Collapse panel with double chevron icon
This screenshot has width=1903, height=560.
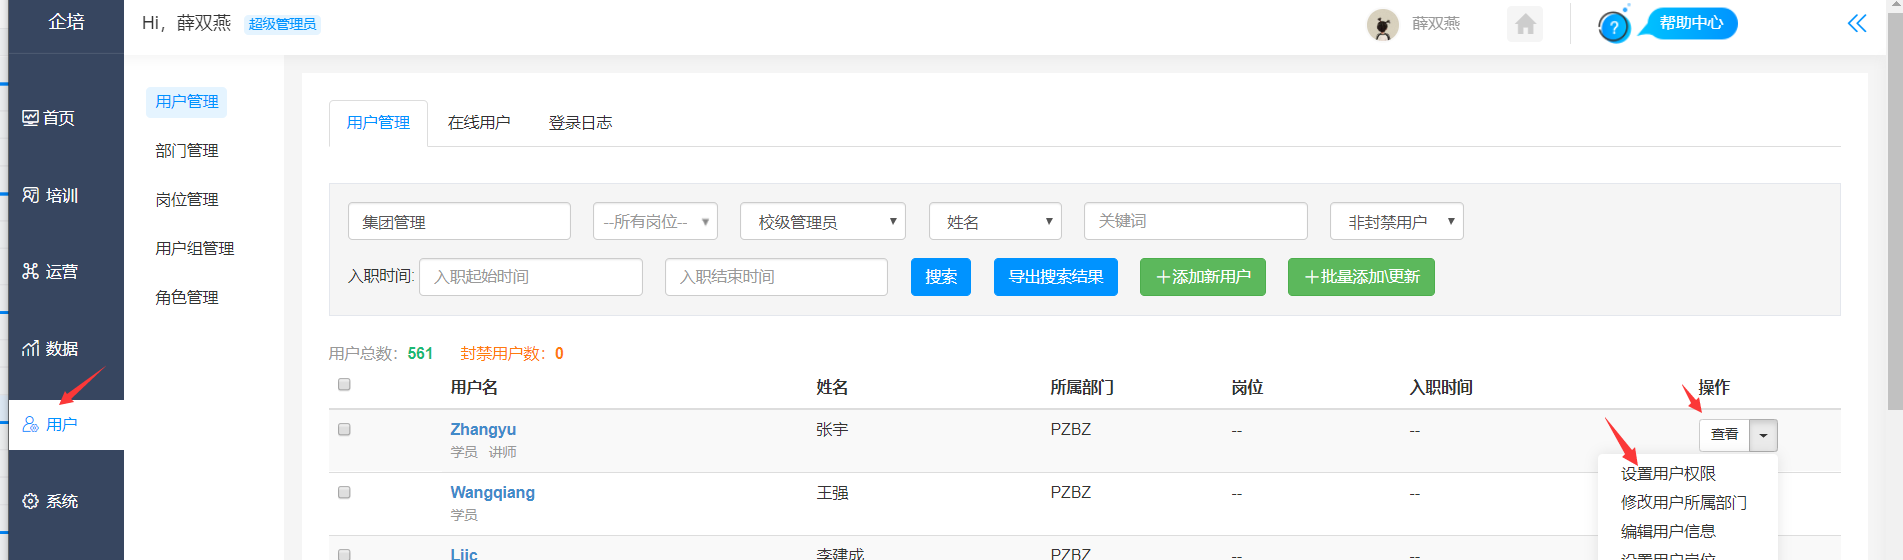pyautogui.click(x=1857, y=23)
